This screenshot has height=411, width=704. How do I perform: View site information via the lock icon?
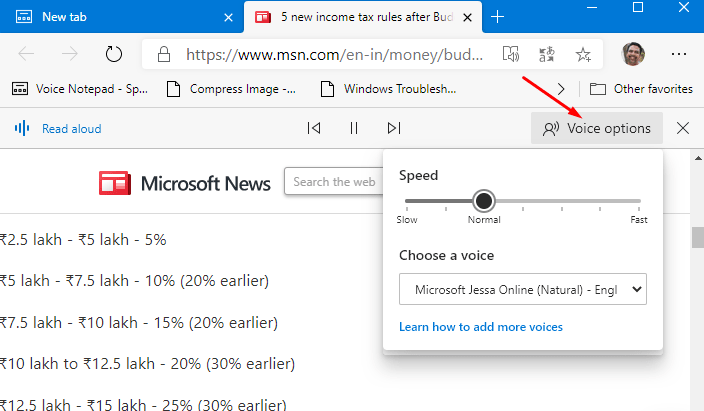click(164, 54)
